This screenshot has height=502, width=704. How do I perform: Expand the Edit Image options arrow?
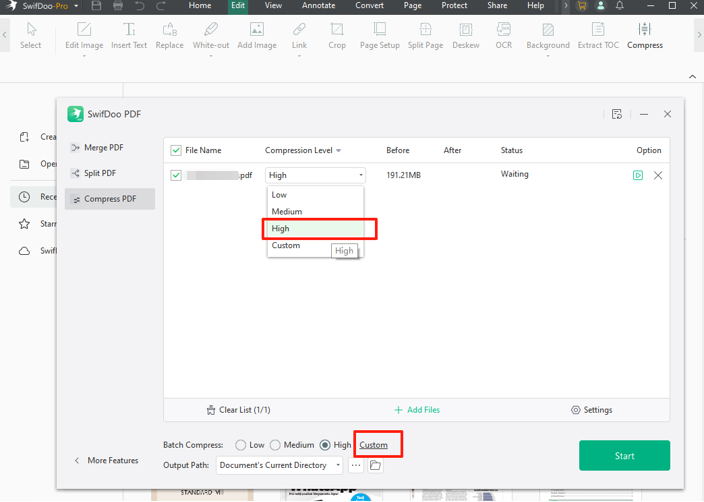(84, 56)
